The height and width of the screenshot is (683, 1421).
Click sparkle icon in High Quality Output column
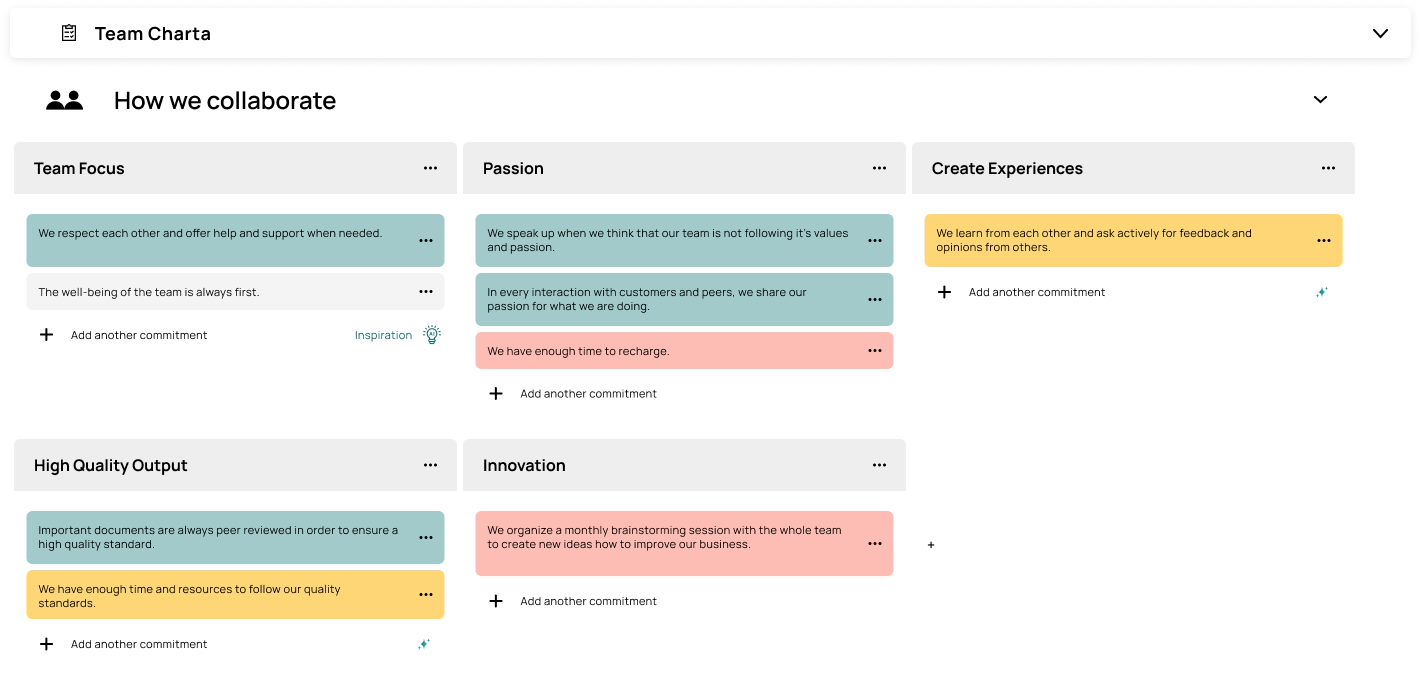pos(424,645)
